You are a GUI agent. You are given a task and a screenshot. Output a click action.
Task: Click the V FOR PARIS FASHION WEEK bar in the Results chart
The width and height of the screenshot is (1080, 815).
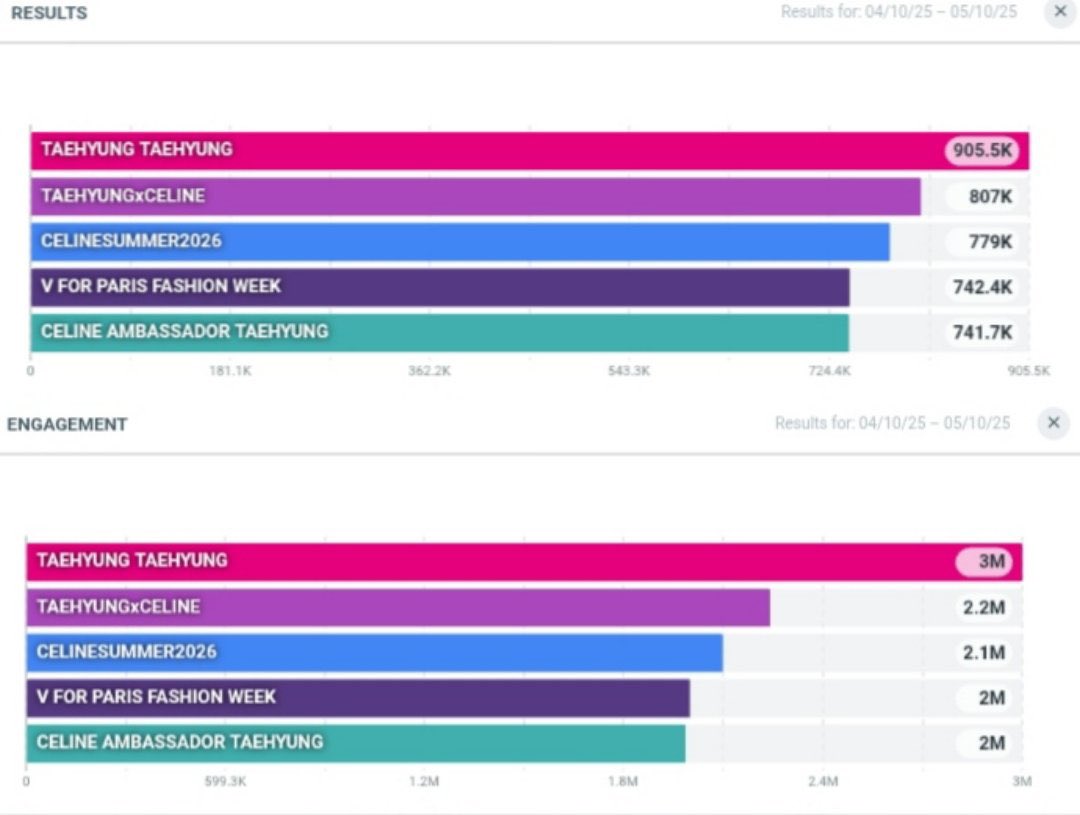coord(440,287)
